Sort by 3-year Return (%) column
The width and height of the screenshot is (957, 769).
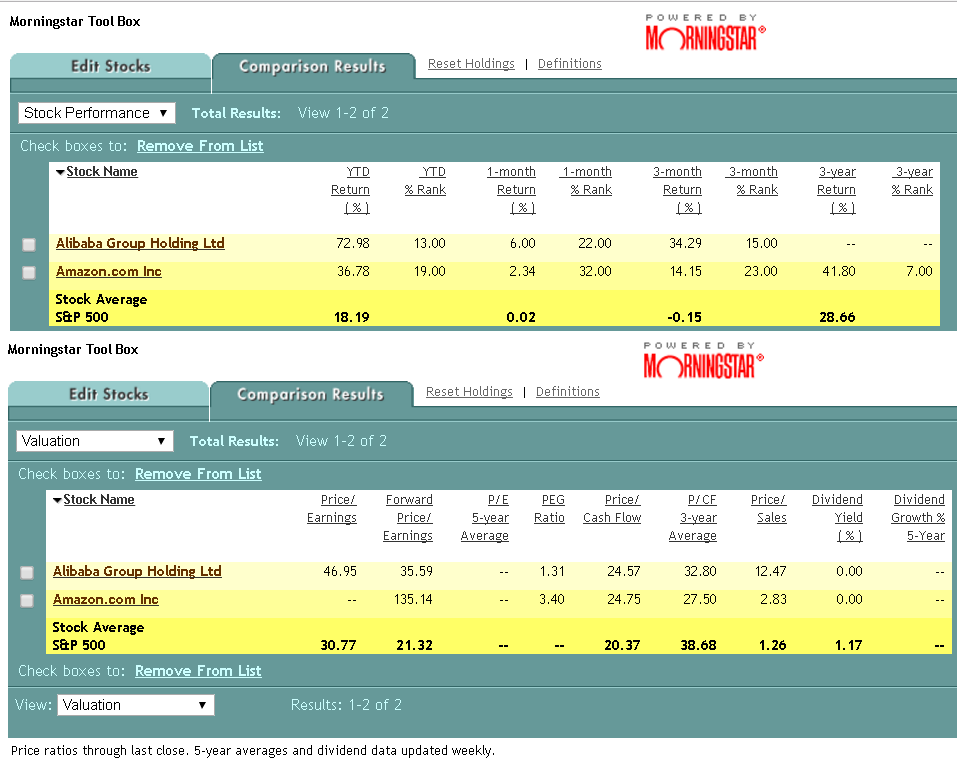pyautogui.click(x=837, y=190)
